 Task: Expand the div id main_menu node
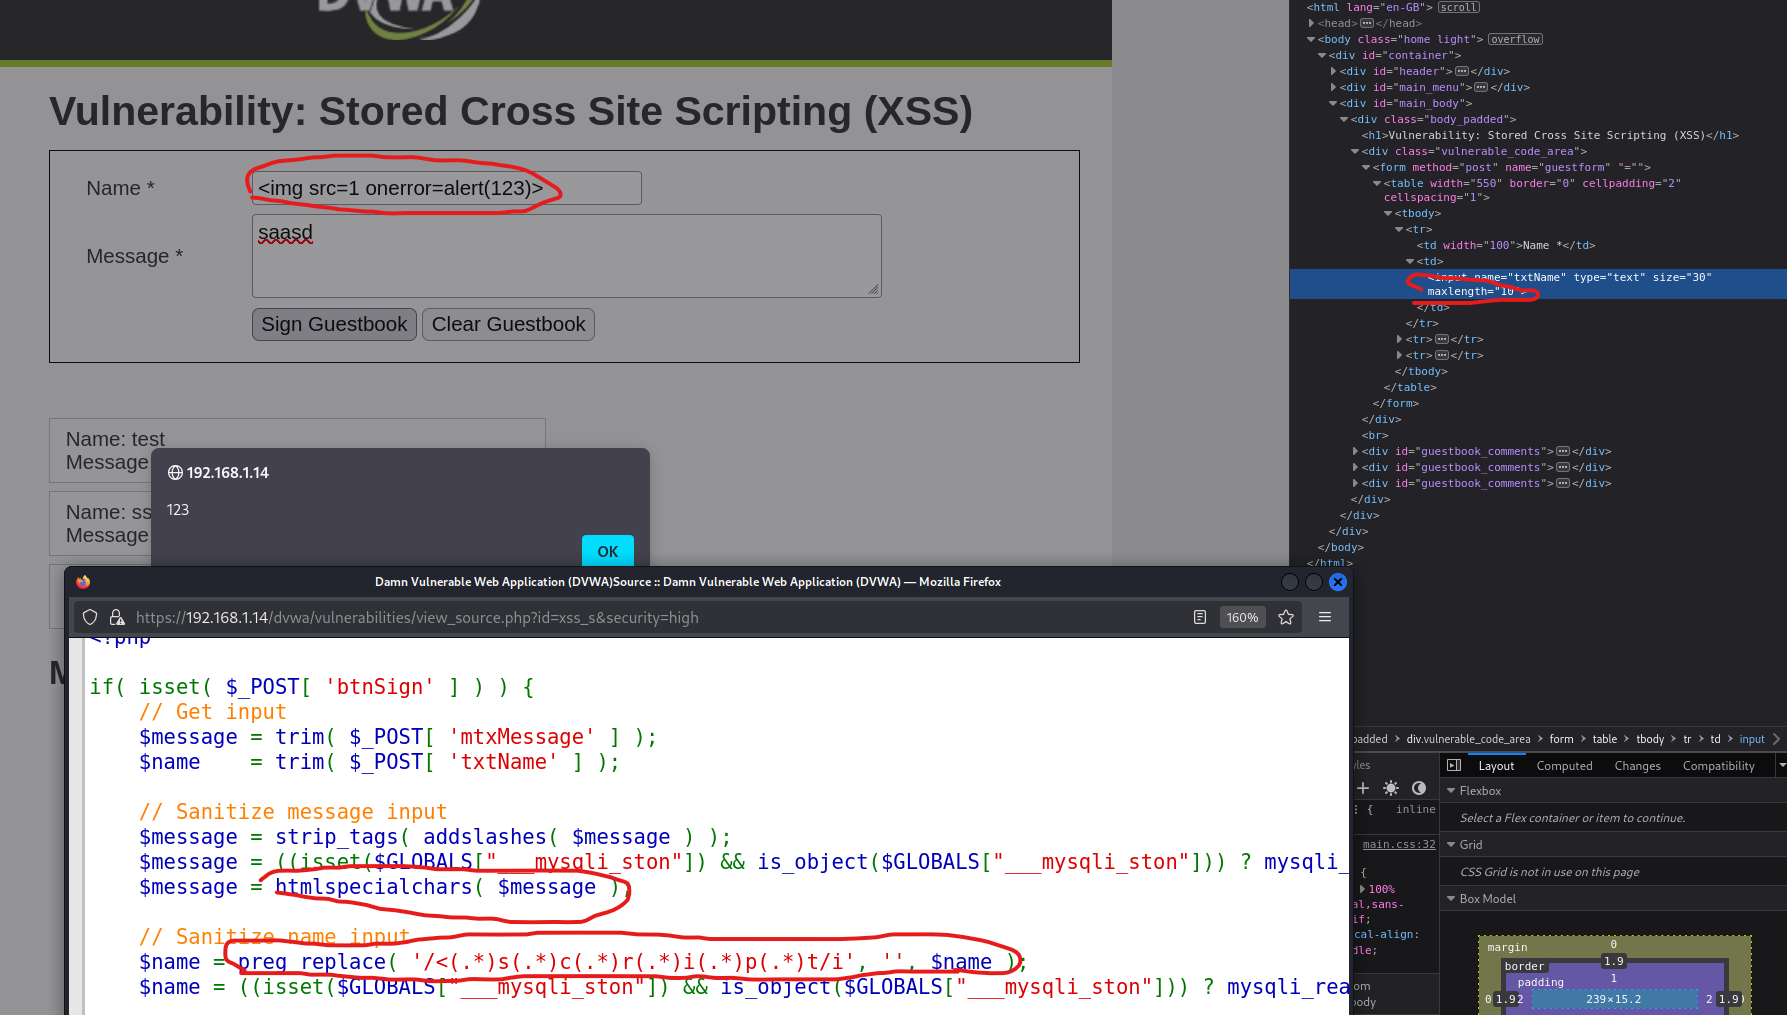tap(1333, 87)
